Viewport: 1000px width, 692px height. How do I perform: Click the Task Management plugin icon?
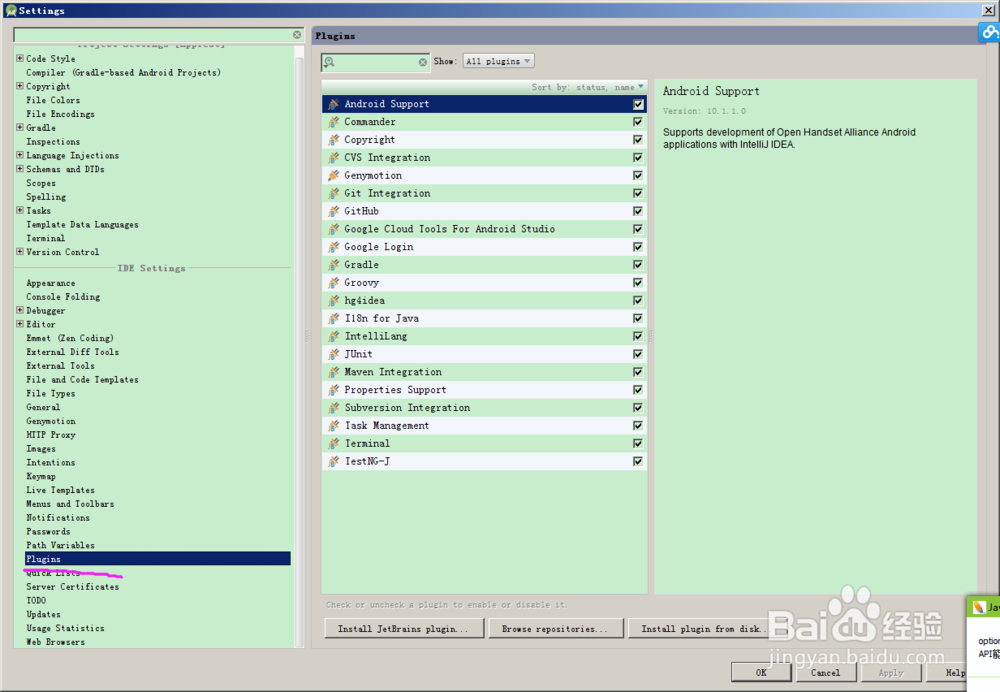333,425
